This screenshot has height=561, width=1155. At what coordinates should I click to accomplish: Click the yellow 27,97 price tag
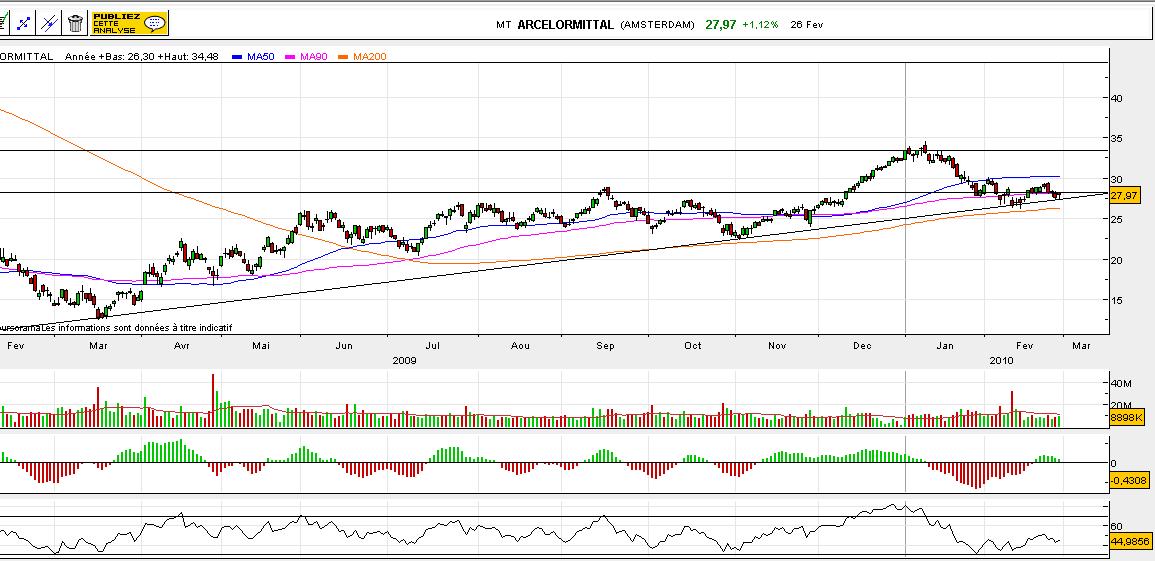click(x=1125, y=196)
